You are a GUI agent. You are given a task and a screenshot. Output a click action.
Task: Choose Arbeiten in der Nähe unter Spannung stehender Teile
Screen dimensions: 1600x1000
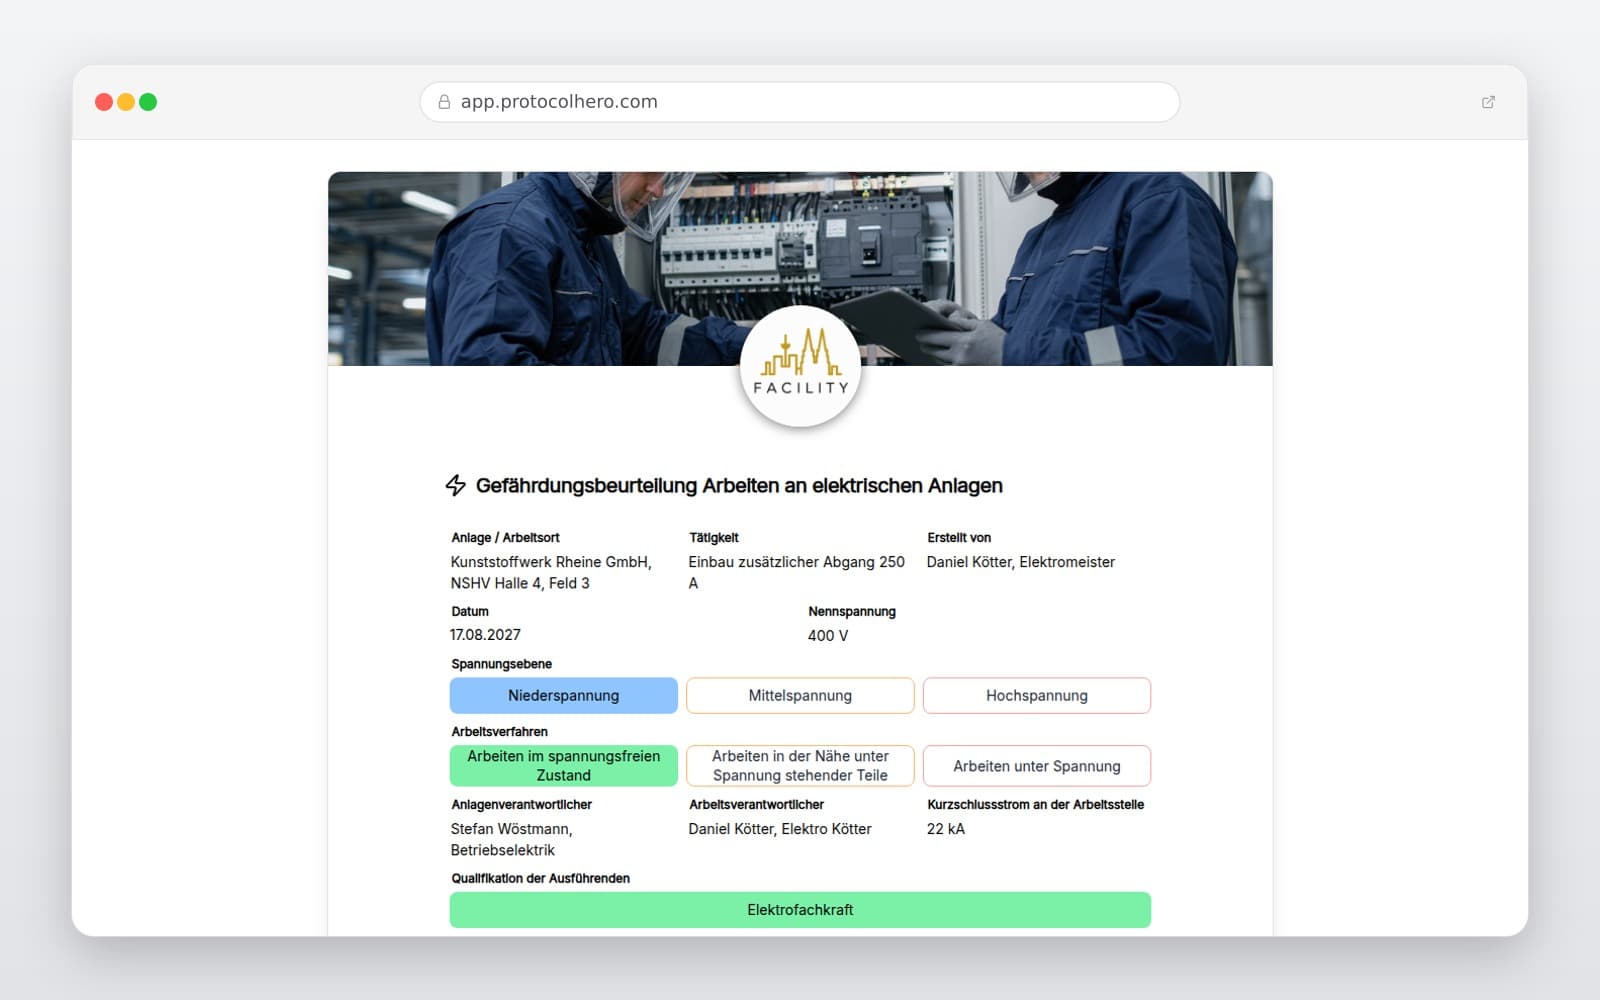800,766
